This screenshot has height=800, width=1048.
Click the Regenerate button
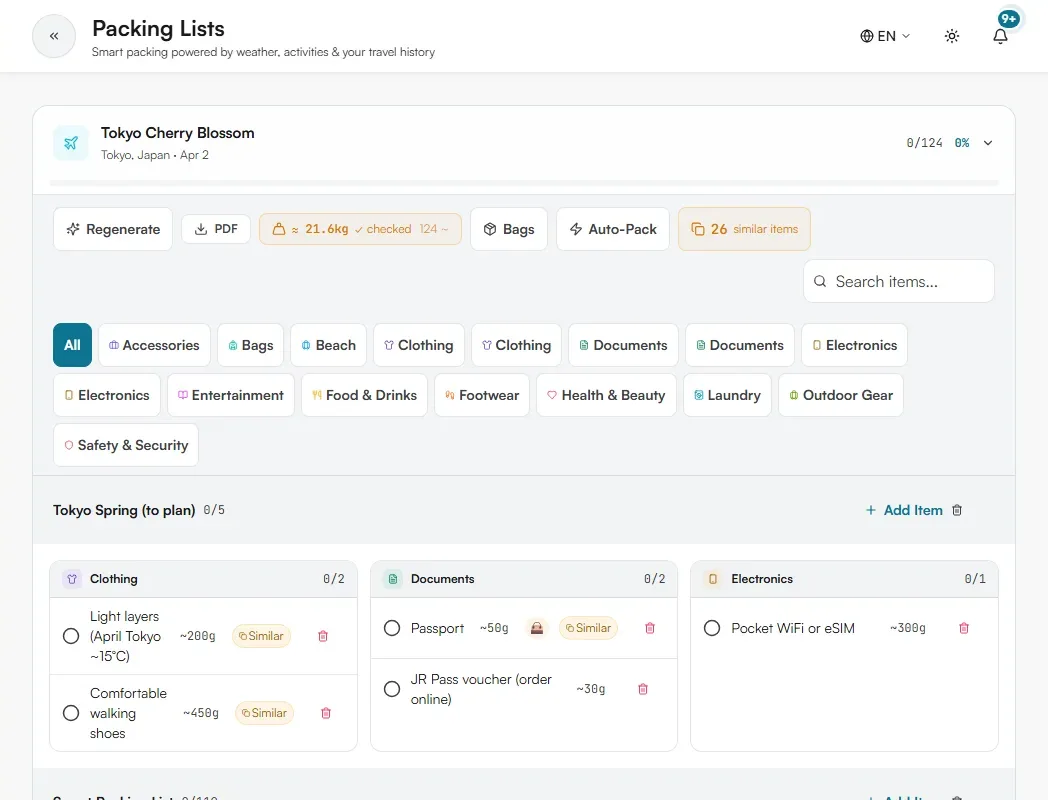(x=113, y=229)
